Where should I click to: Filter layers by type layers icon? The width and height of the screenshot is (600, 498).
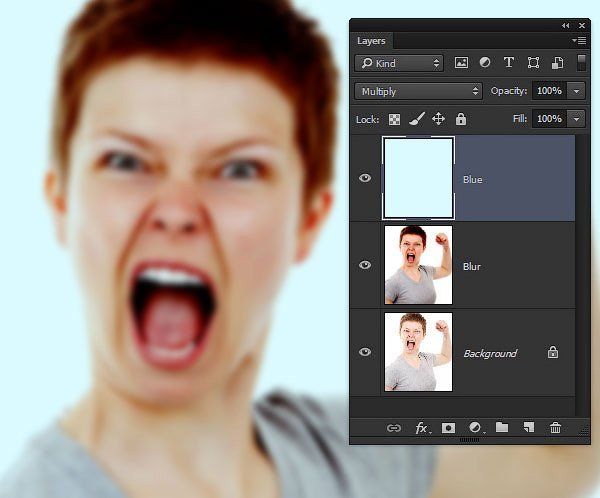[509, 62]
